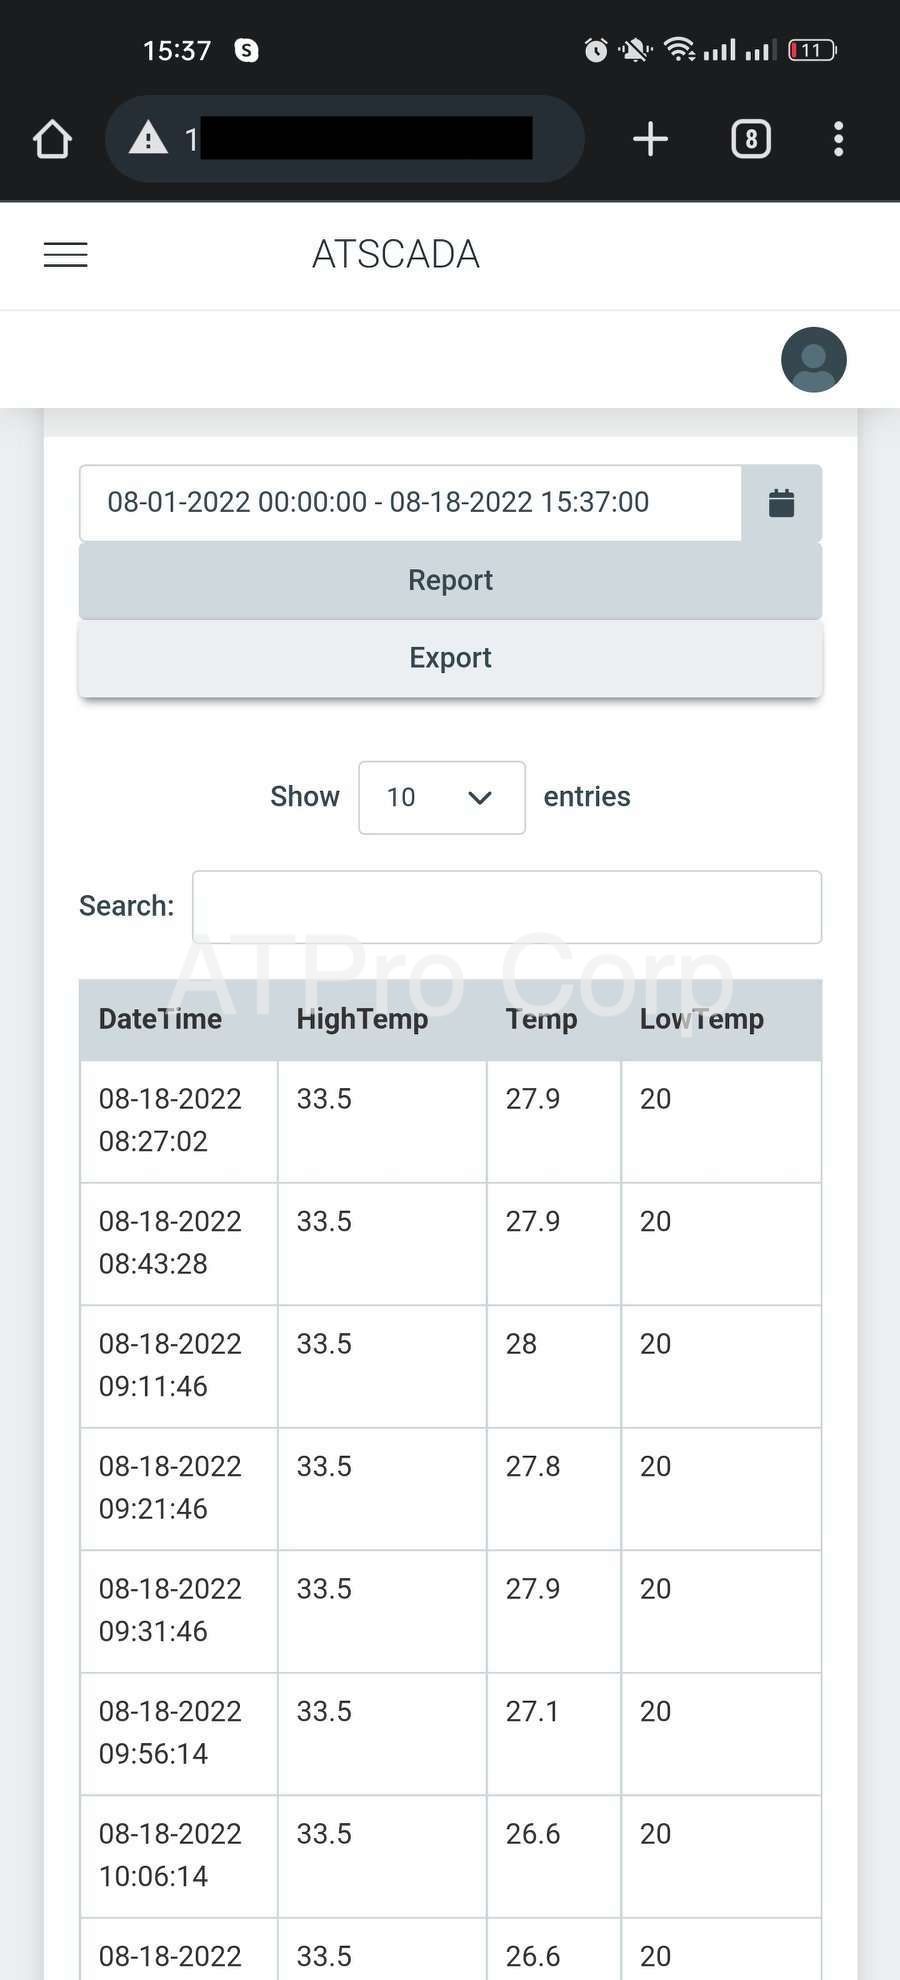Open the browser three-dot menu
This screenshot has width=900, height=1980.
(838, 139)
